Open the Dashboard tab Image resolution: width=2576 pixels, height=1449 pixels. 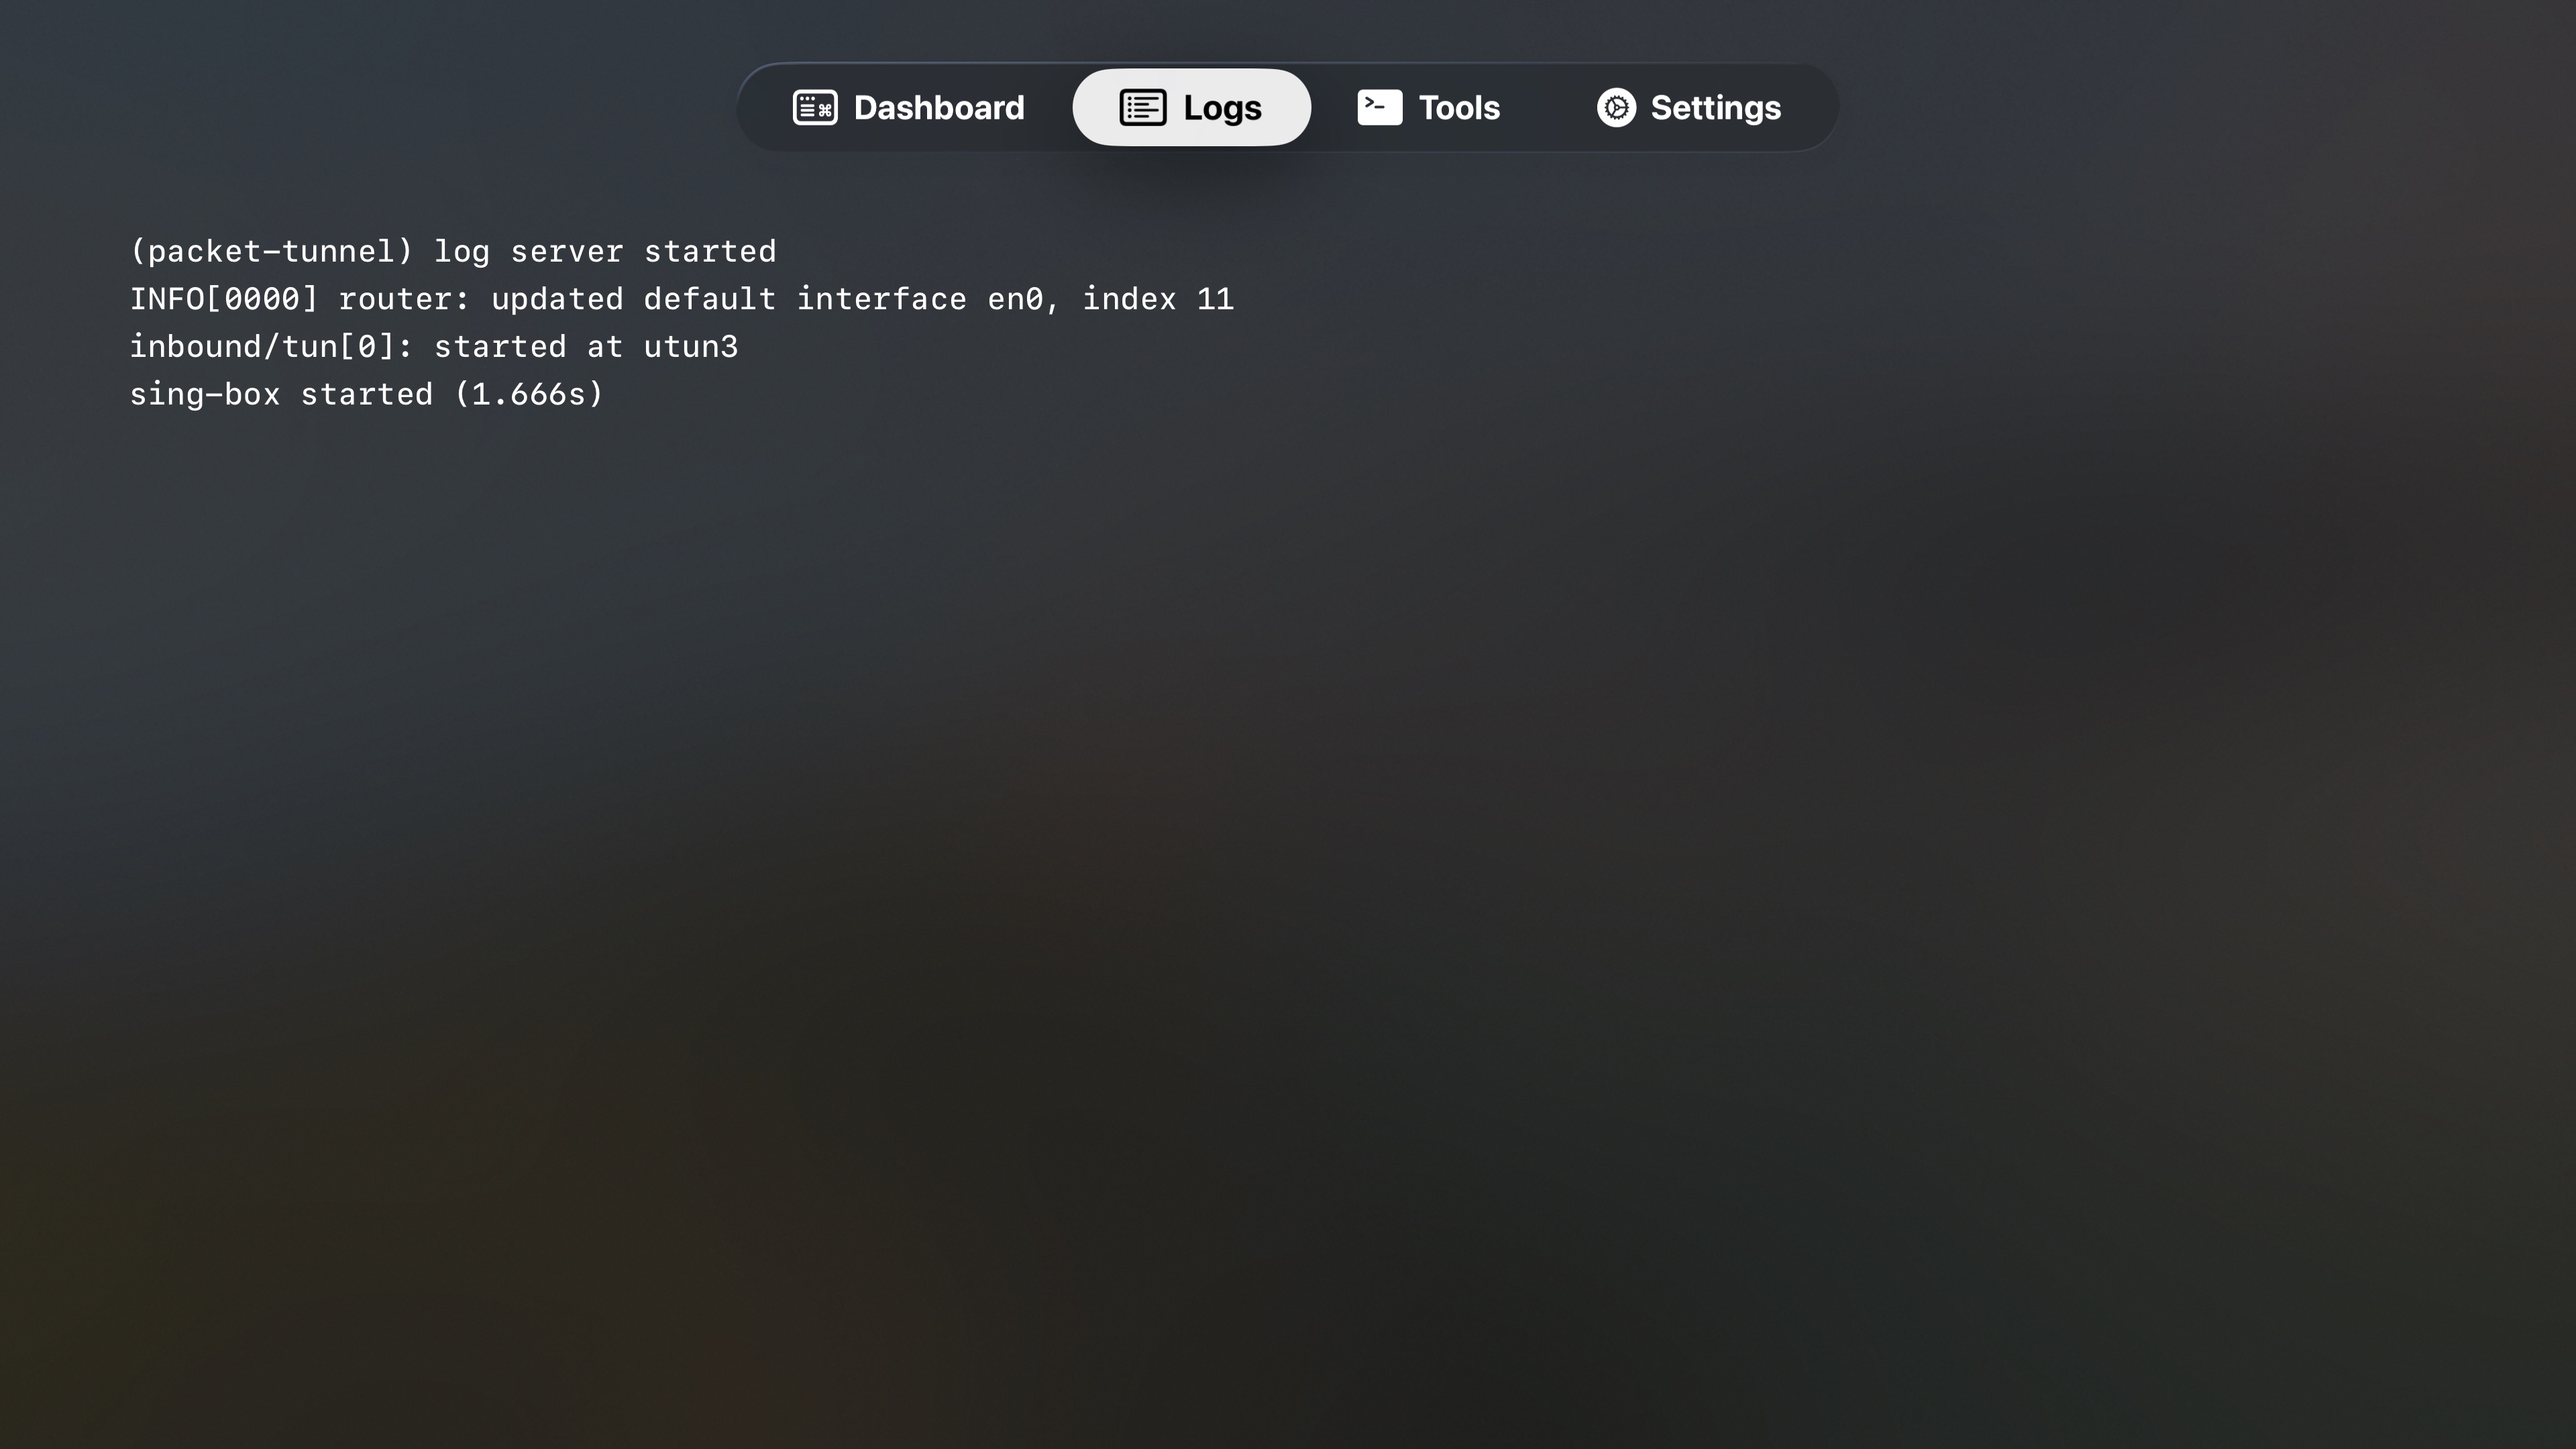[x=908, y=108]
